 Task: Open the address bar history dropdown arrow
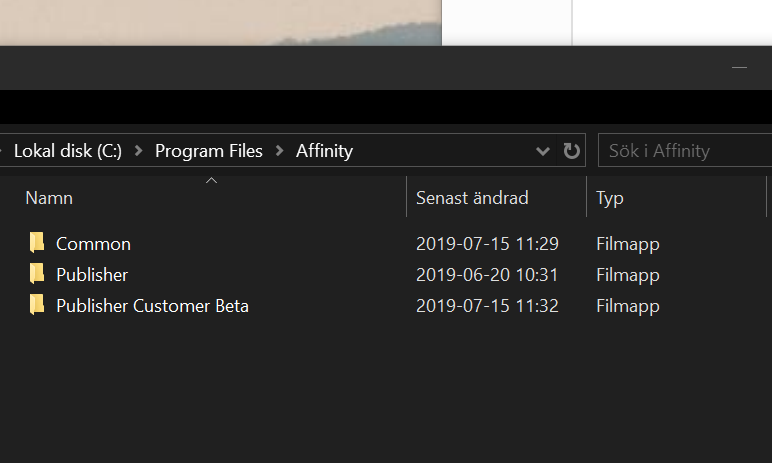(543, 151)
